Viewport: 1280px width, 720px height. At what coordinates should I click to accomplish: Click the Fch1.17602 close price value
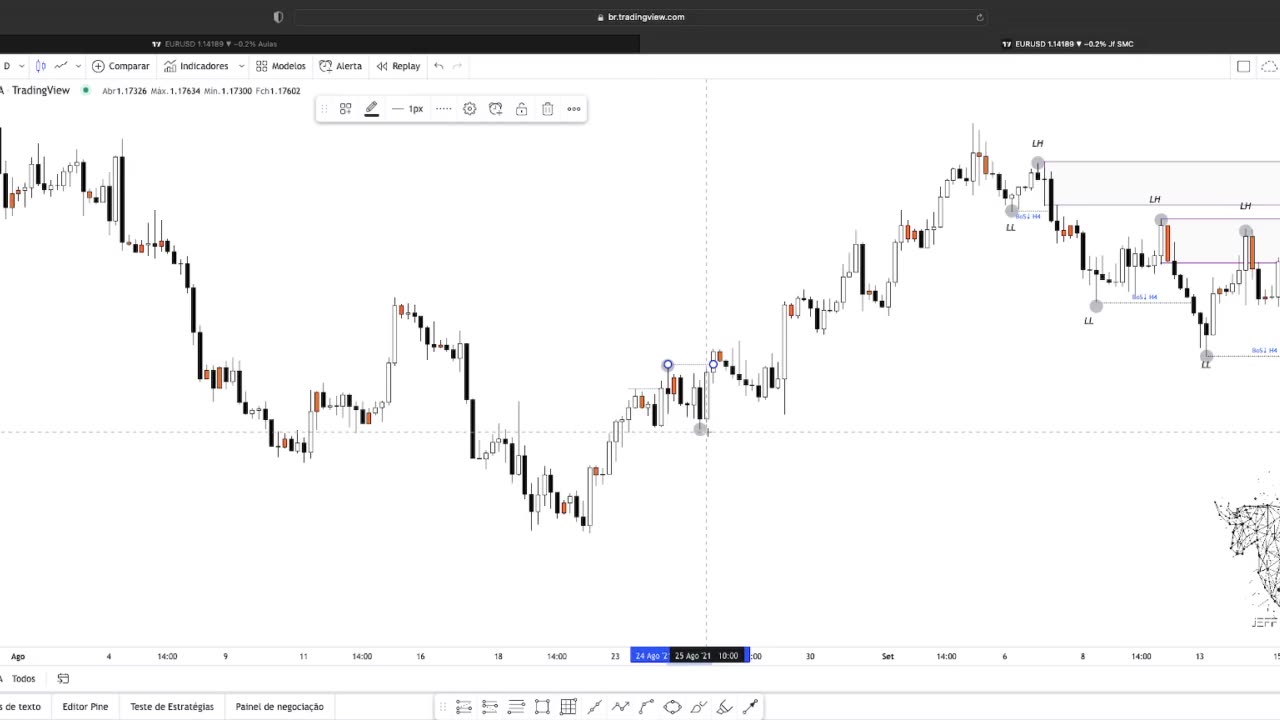click(277, 91)
